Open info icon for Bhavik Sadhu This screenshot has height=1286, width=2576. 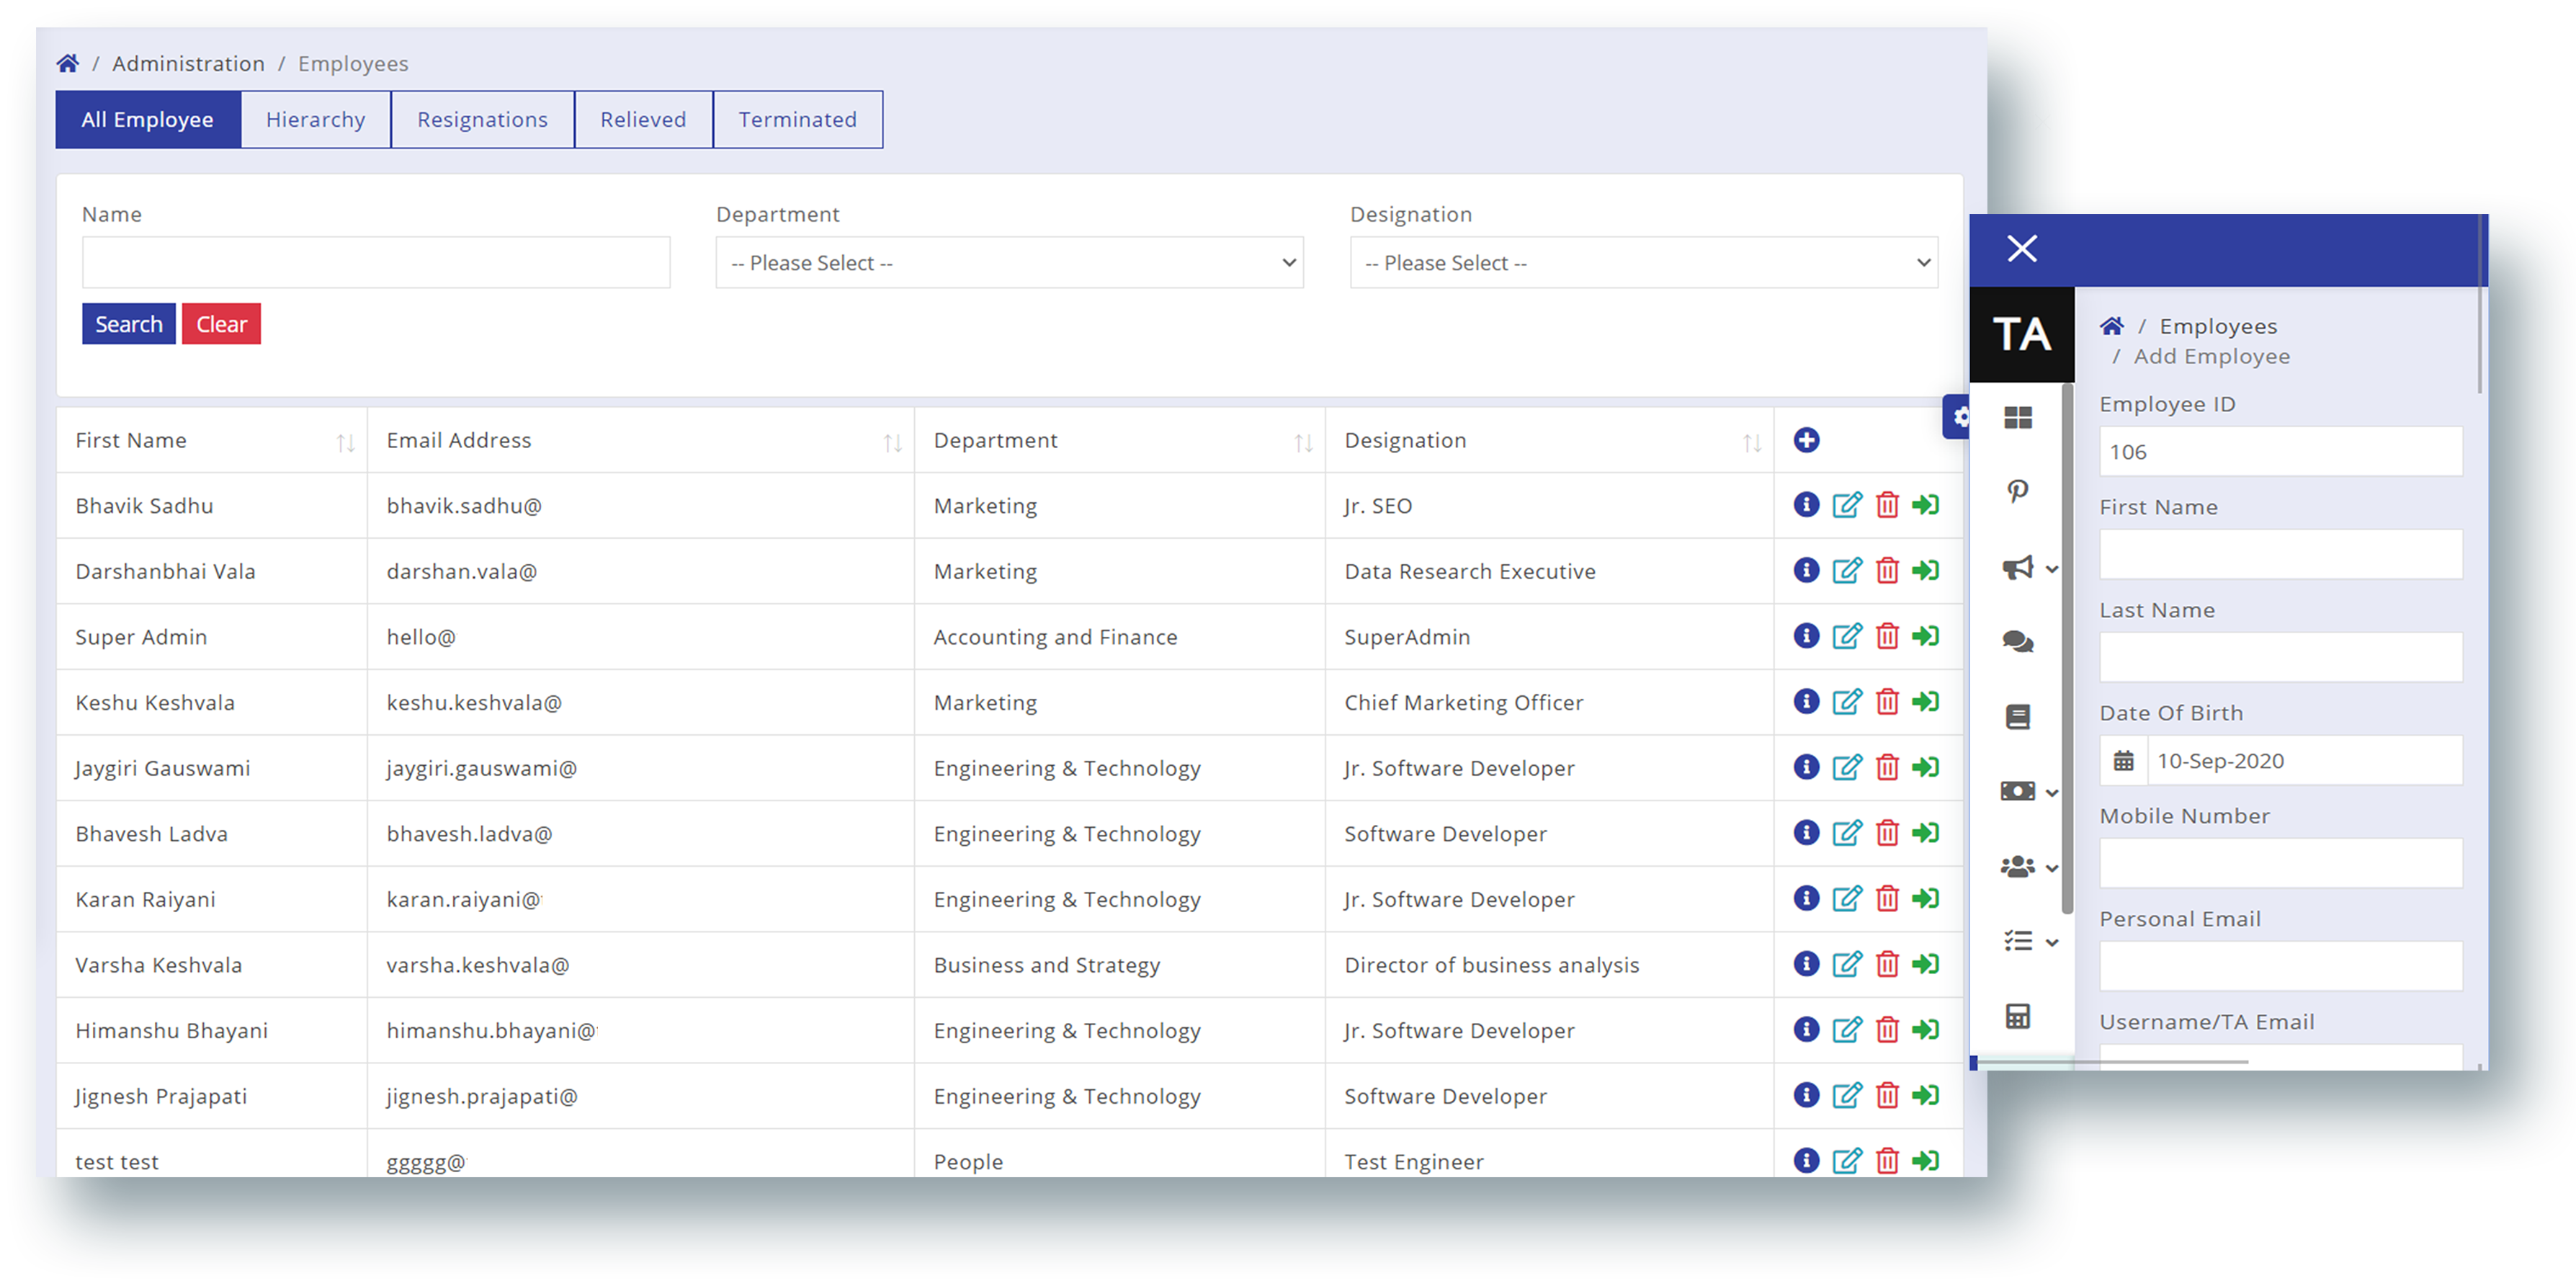click(1806, 505)
